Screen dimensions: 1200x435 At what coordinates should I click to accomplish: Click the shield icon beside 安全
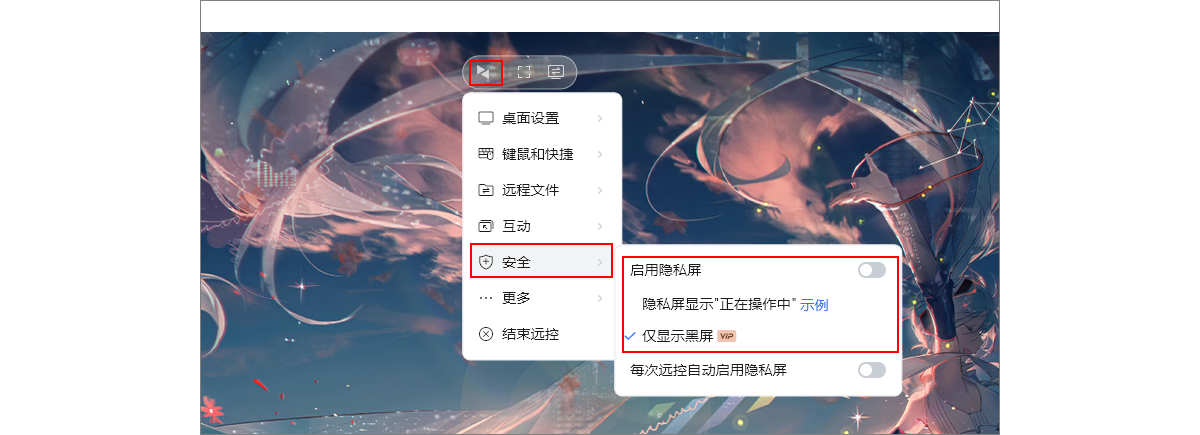pyautogui.click(x=486, y=262)
